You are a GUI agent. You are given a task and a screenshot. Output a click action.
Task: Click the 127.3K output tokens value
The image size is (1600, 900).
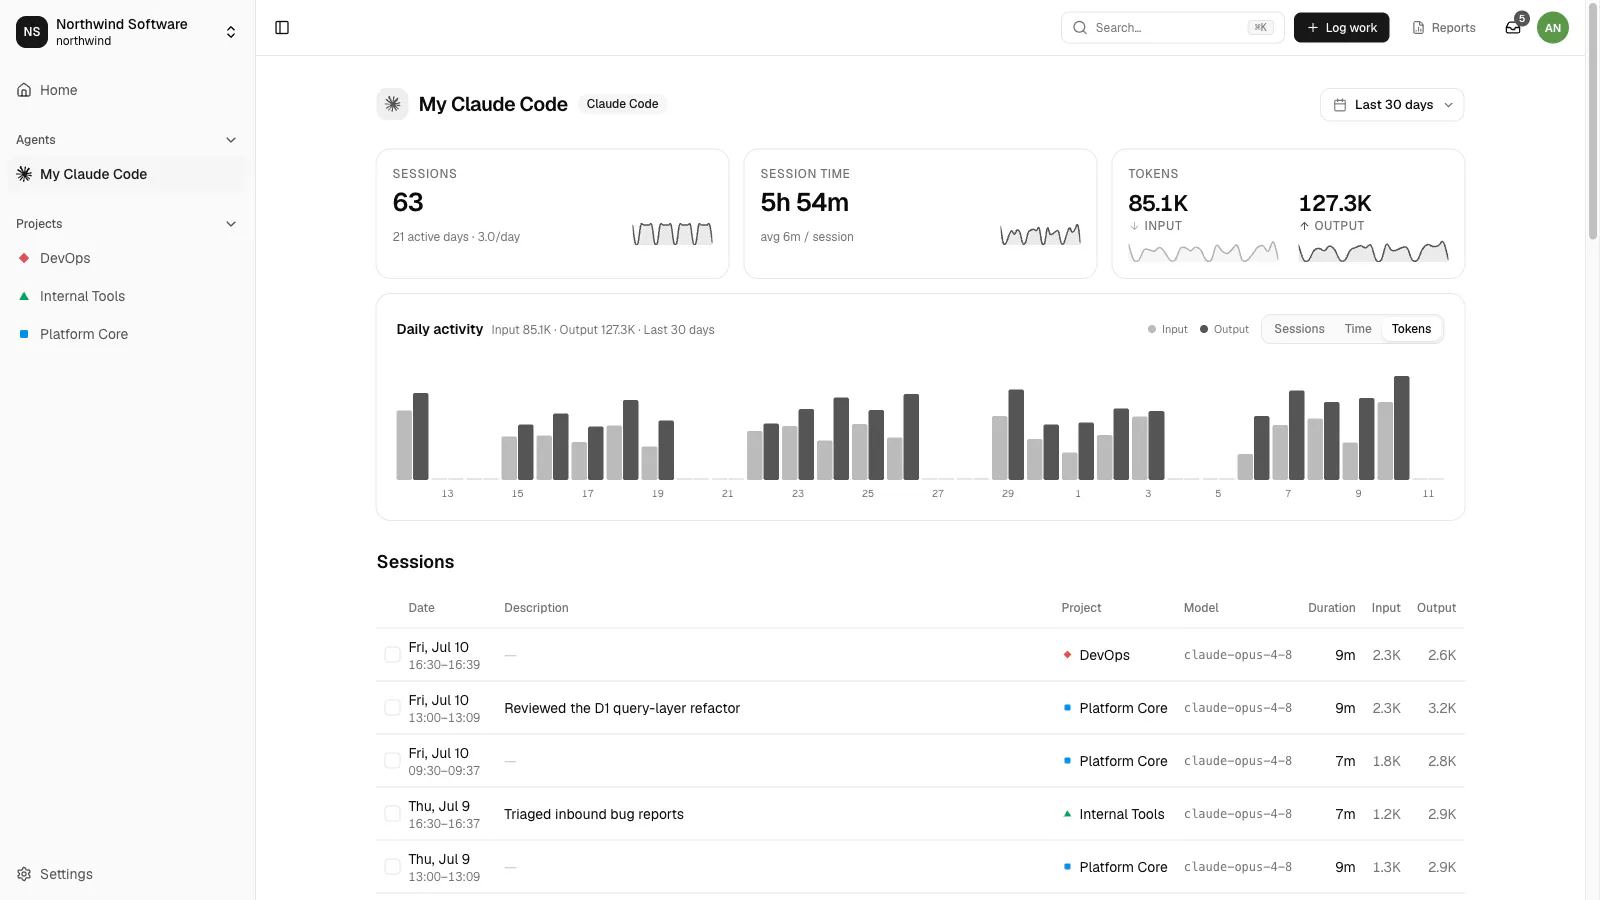click(1335, 203)
